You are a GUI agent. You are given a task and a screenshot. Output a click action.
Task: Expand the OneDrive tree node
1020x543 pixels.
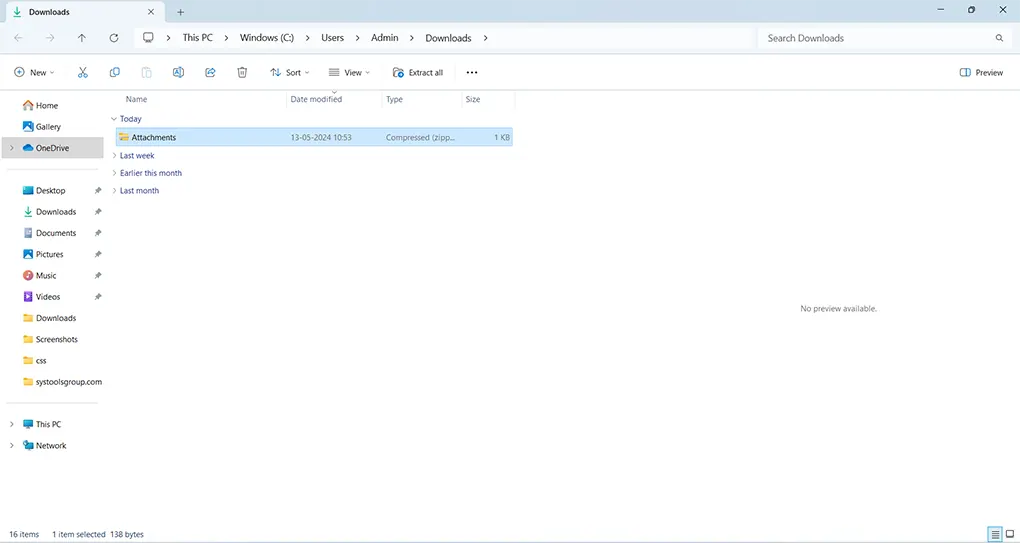click(12, 148)
